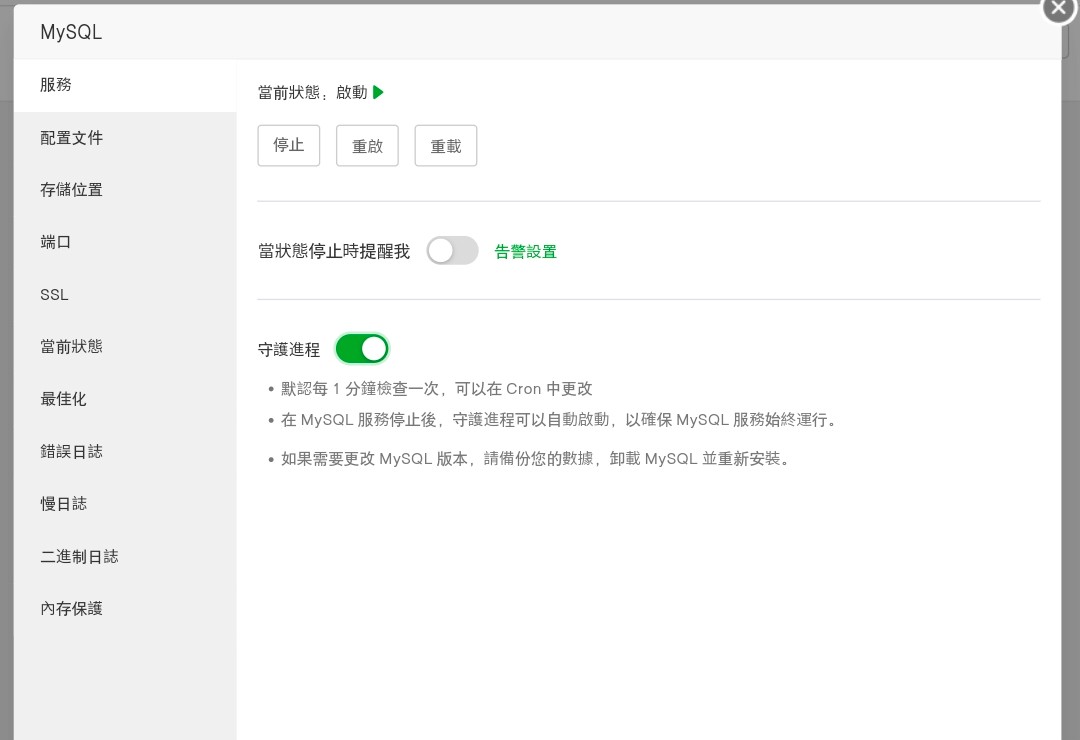Screen dimensions: 1080x740
Task: Click the 守護進程可以自動啟動 note
Action: point(559,420)
